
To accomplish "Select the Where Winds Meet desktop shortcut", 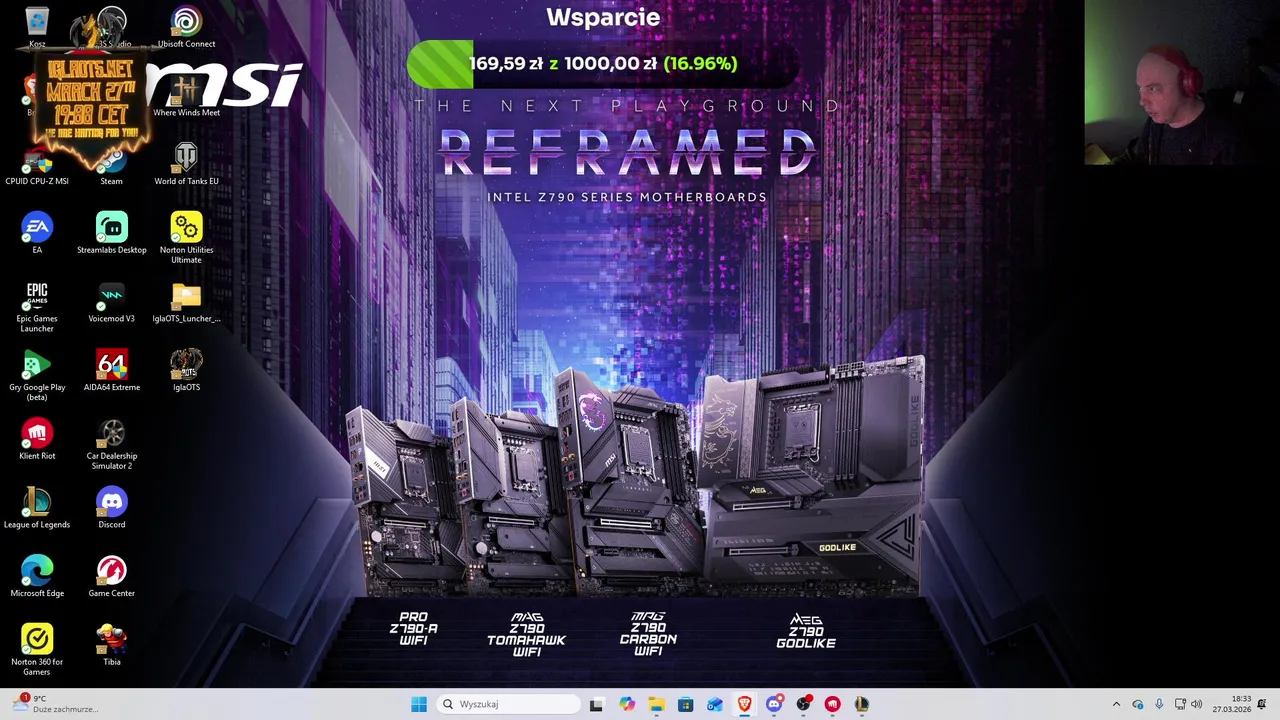I will pyautogui.click(x=186, y=95).
